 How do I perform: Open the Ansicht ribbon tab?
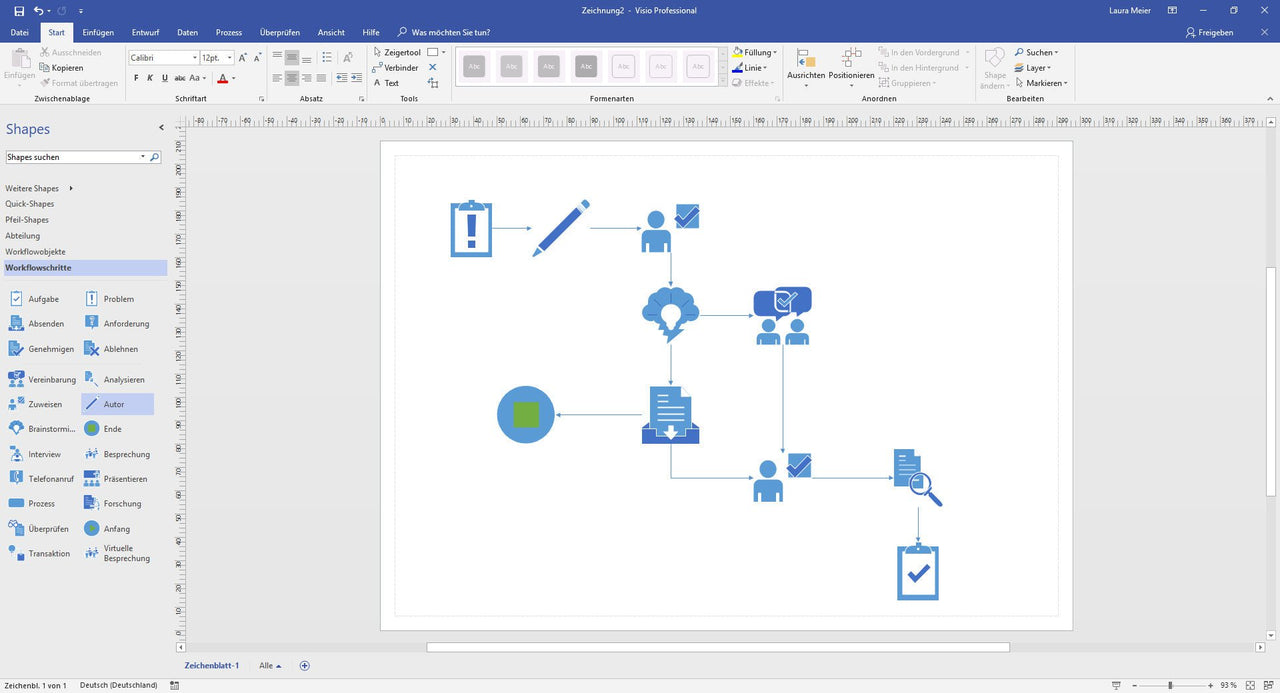pos(330,32)
